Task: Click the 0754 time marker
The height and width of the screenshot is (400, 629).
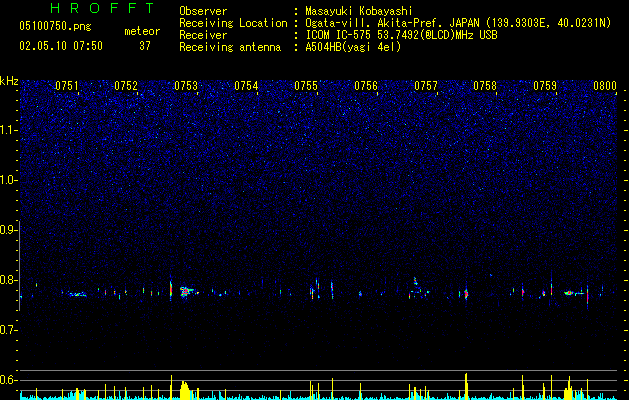Action: click(x=246, y=86)
